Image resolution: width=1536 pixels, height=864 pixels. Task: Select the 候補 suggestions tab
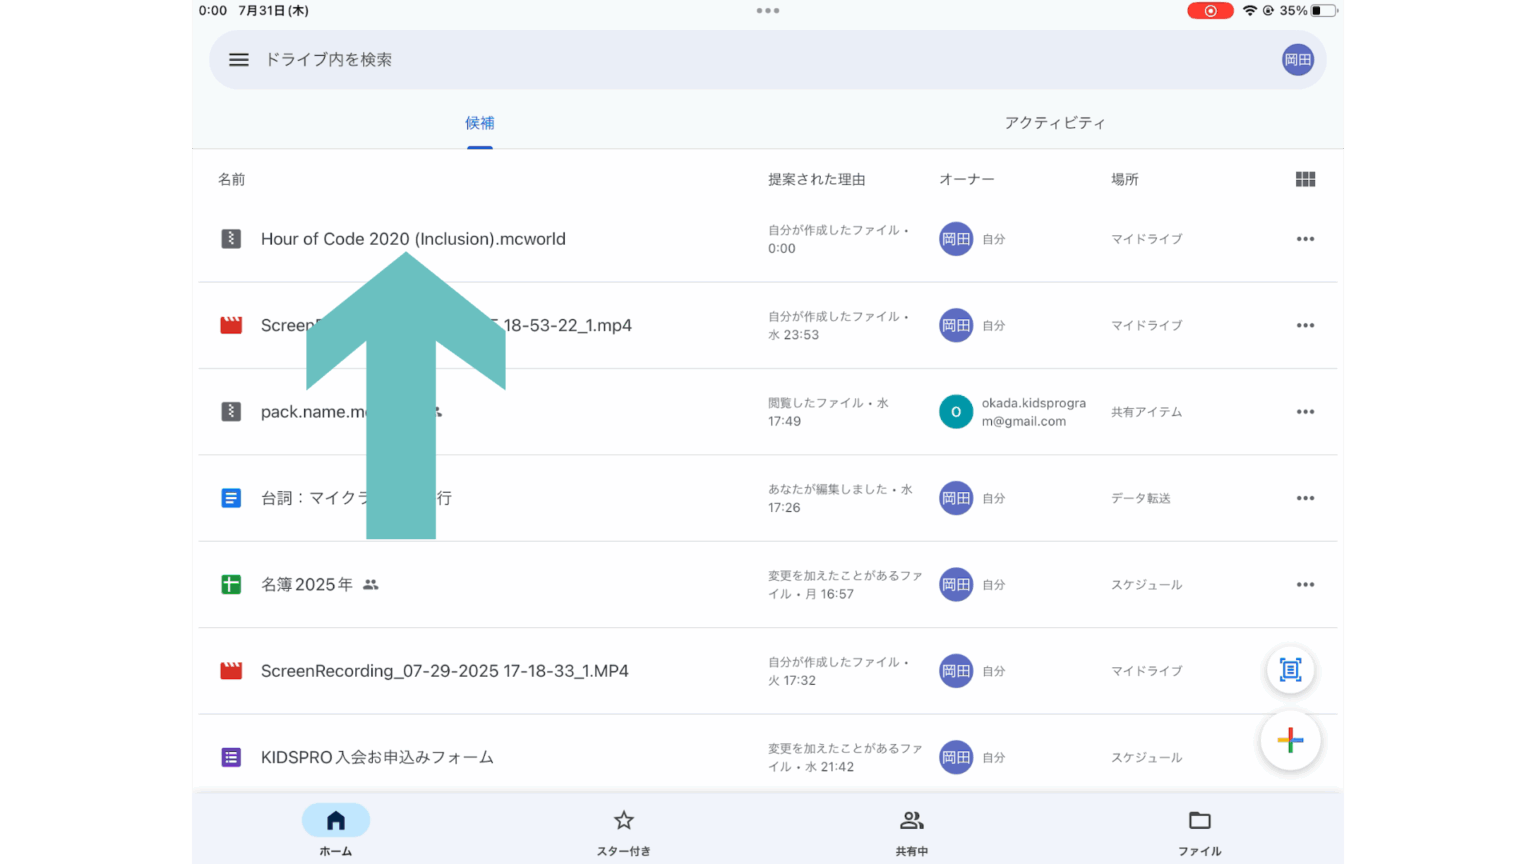click(480, 123)
